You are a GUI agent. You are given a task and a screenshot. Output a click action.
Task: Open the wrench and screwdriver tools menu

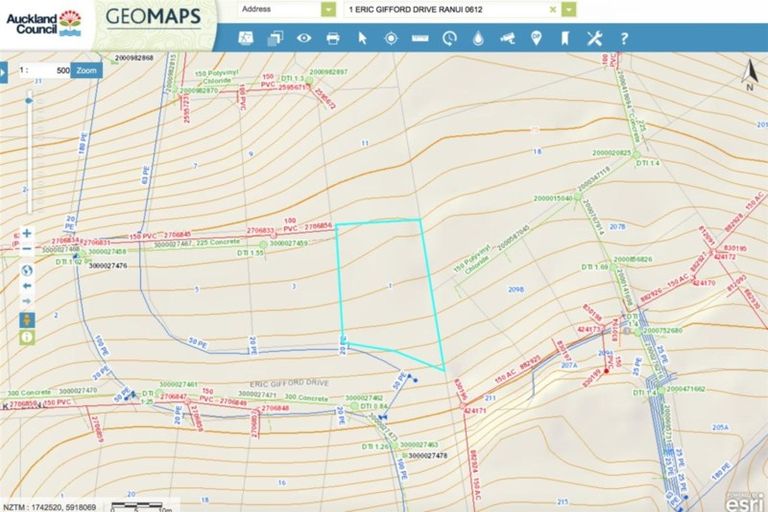coord(594,38)
